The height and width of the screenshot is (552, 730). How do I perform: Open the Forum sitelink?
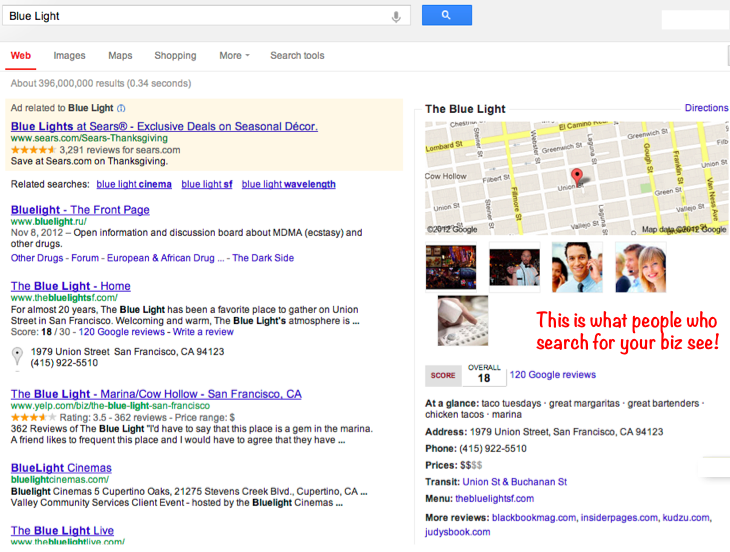pos(85,258)
